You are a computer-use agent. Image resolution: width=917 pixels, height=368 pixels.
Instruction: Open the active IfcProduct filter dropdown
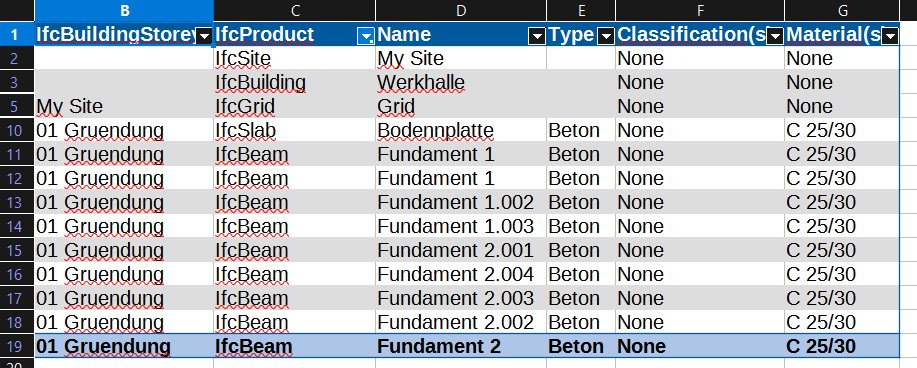366,37
